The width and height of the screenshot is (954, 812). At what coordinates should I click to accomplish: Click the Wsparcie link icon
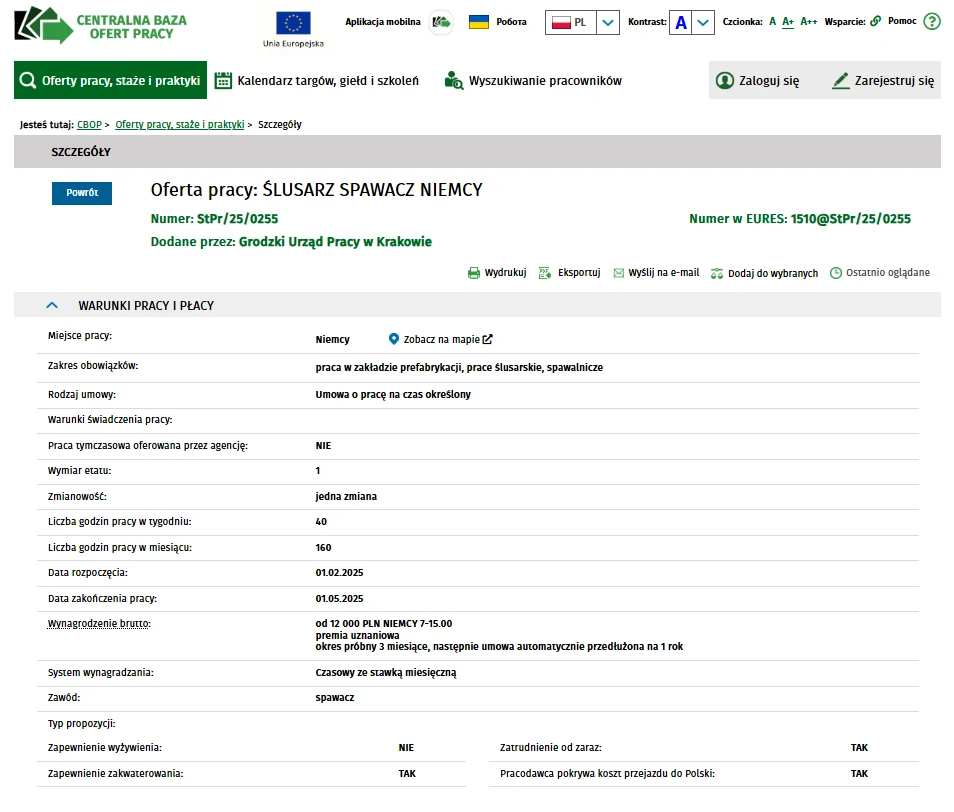click(875, 21)
